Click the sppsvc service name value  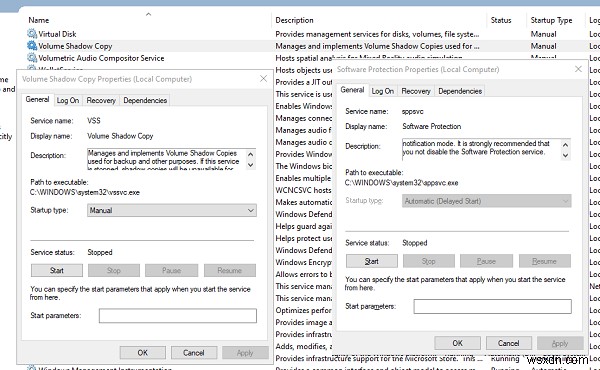tap(412, 112)
